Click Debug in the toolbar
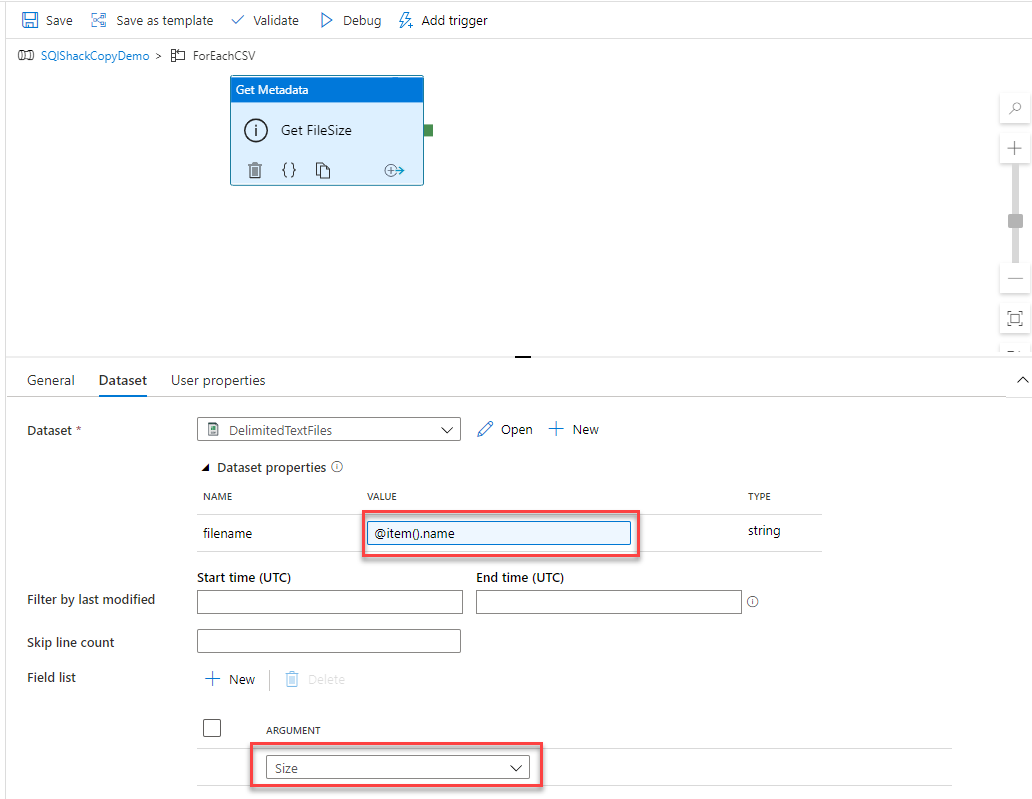The image size is (1032, 799). [350, 20]
